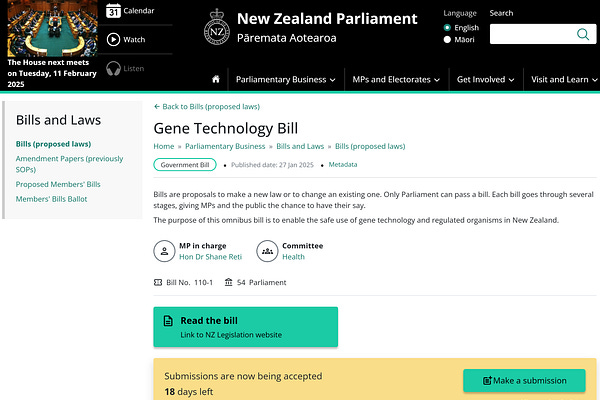Click Bills (proposed laws) breadcrumb link
This screenshot has height=400, width=600.
click(x=370, y=146)
